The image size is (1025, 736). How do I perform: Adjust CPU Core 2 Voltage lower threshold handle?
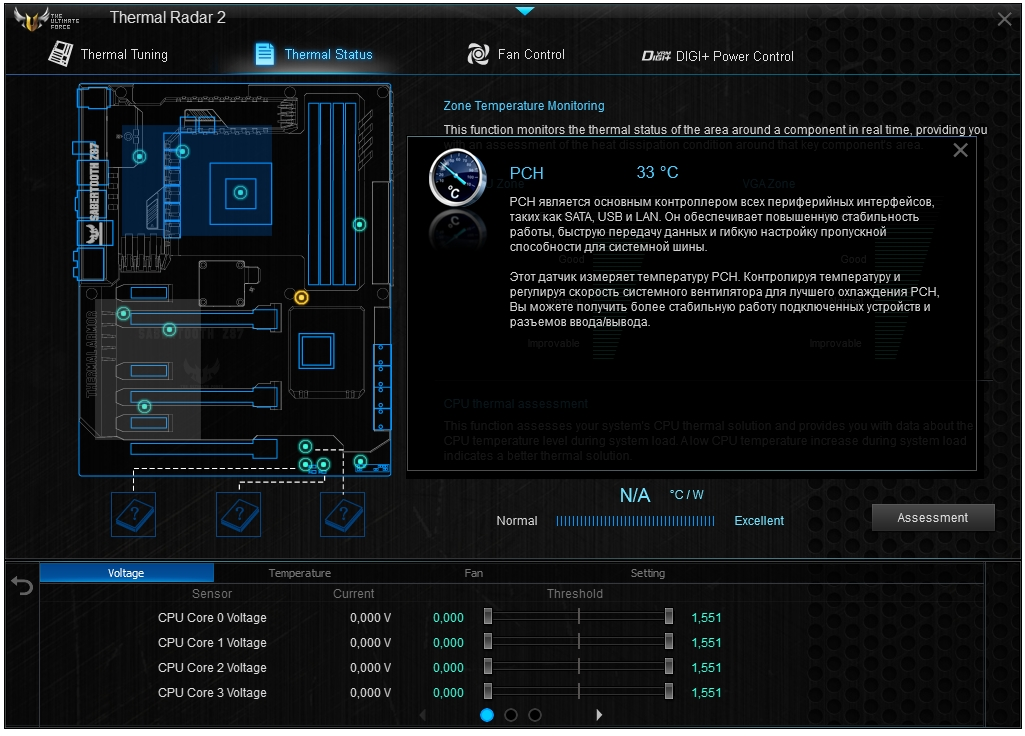(x=488, y=666)
